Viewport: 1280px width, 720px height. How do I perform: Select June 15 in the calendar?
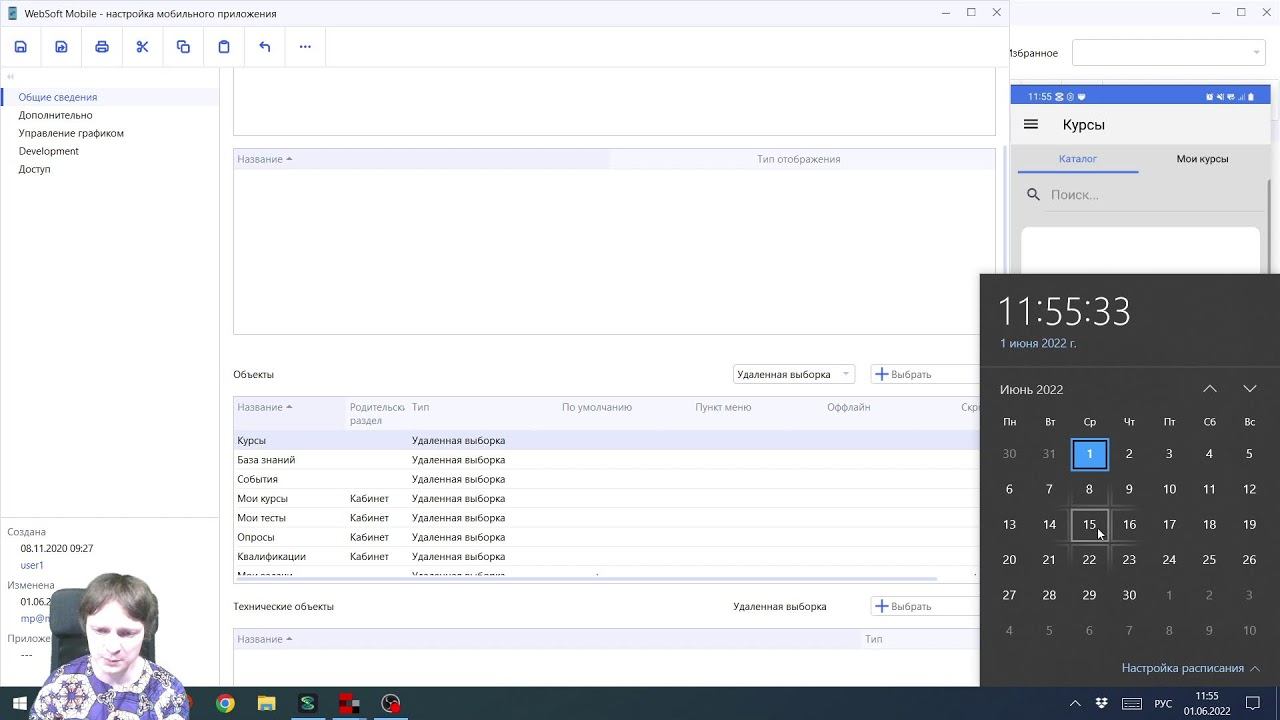[1090, 525]
